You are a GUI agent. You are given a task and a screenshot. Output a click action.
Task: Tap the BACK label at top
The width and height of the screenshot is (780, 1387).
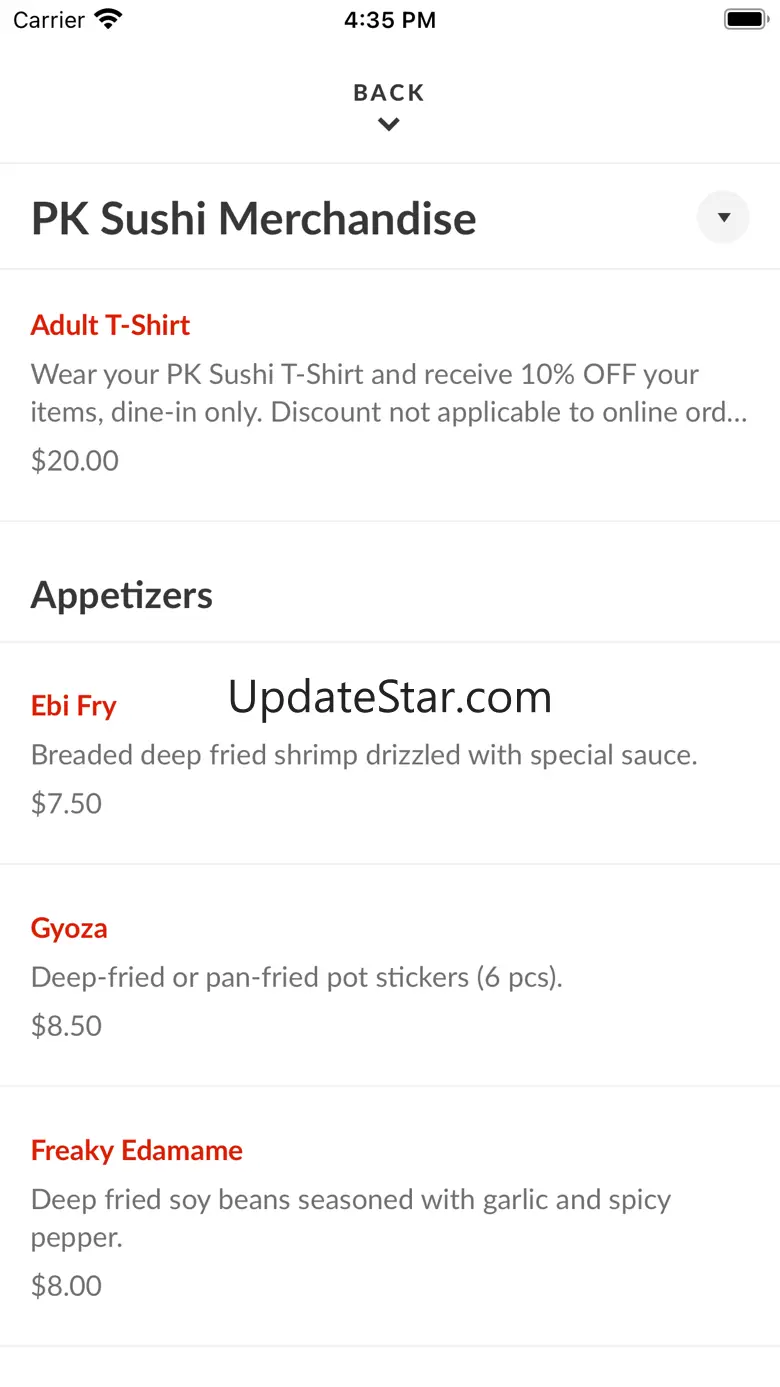tap(389, 93)
